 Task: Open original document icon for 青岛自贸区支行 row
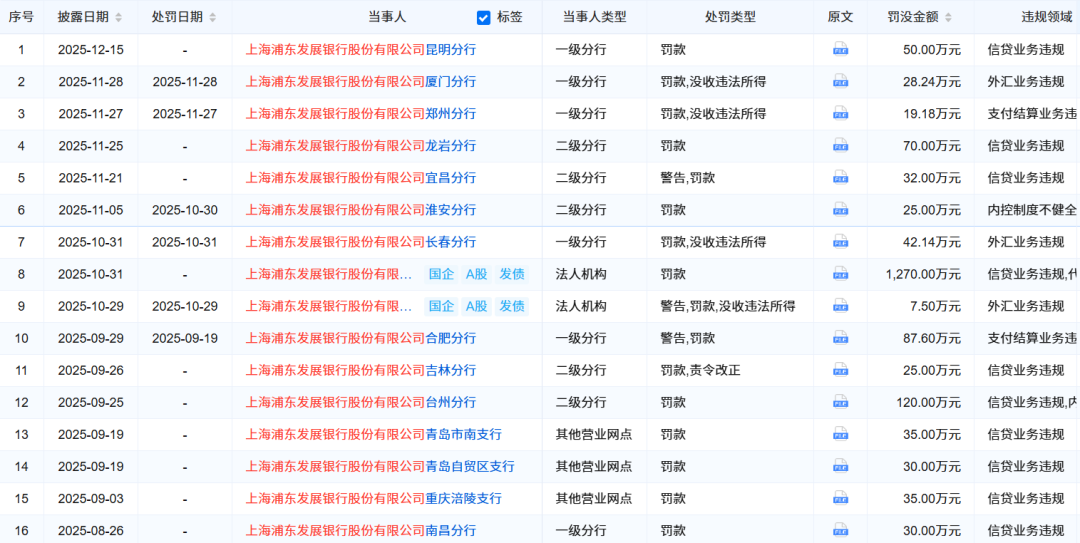tap(840, 467)
